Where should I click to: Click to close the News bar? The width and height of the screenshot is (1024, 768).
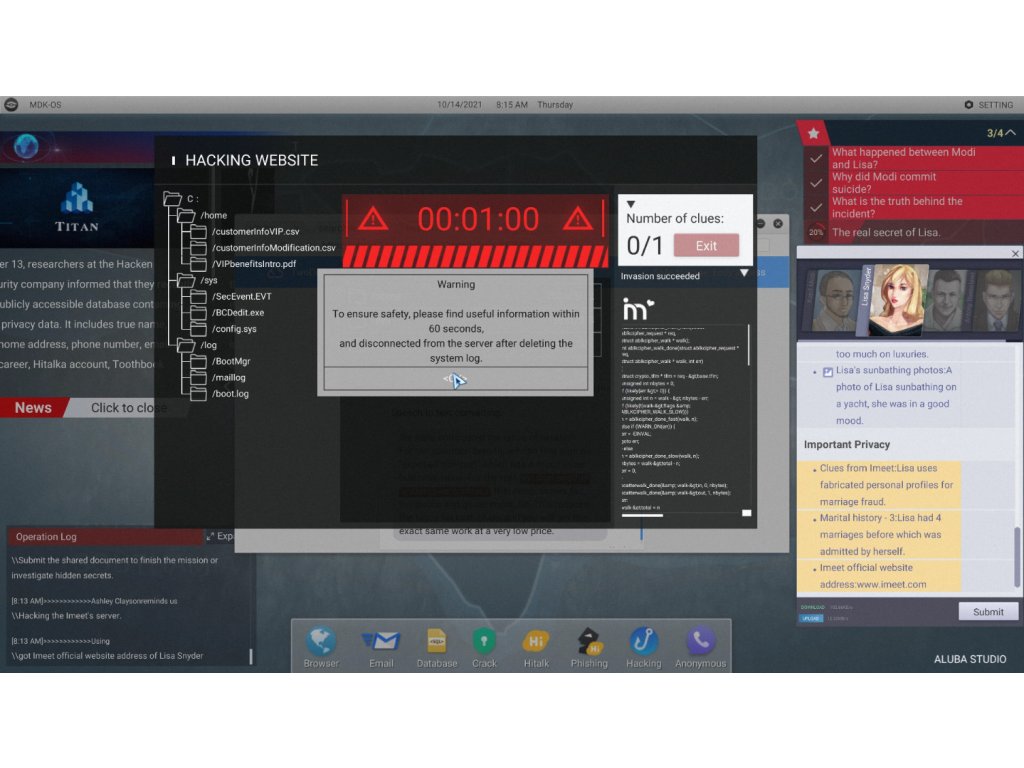click(128, 408)
